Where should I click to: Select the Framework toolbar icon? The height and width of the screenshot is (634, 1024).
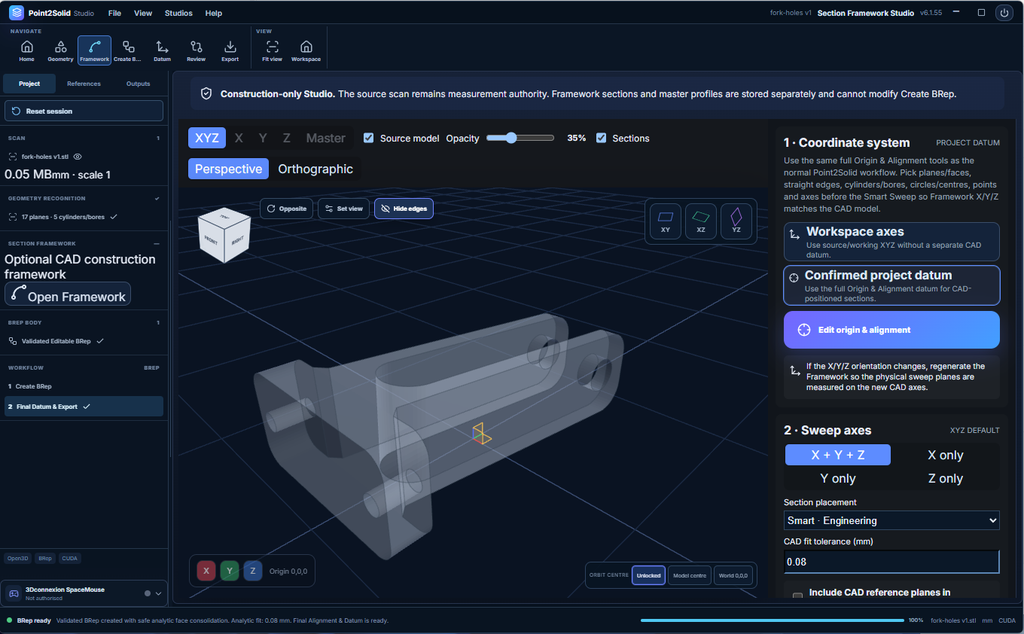pyautogui.click(x=95, y=50)
